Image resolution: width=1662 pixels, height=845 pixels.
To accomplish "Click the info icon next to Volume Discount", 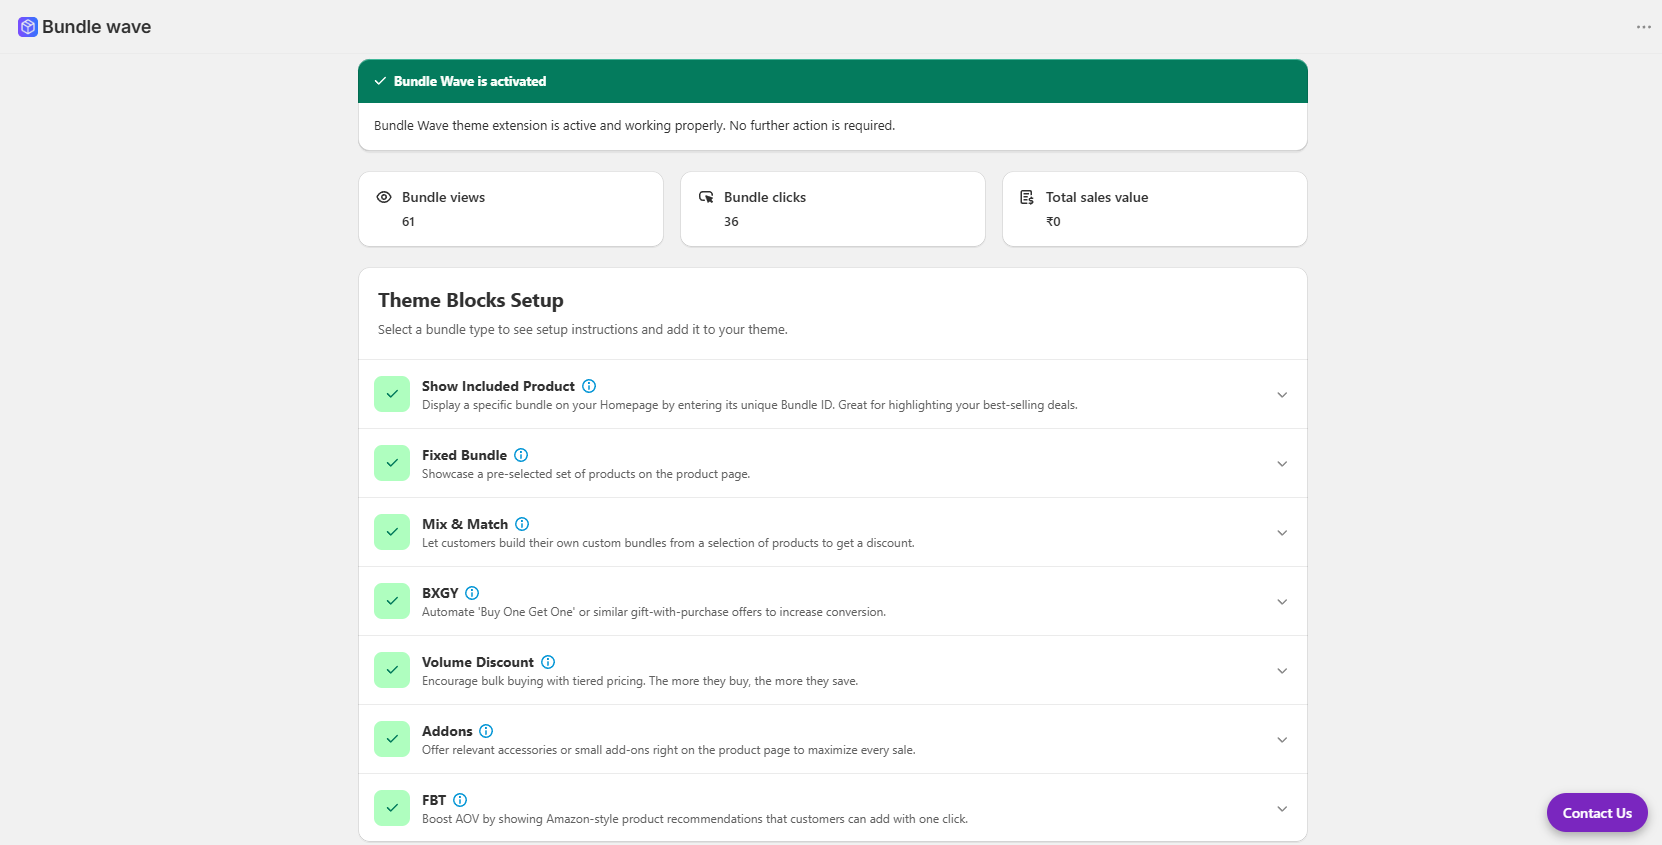I will [548, 662].
